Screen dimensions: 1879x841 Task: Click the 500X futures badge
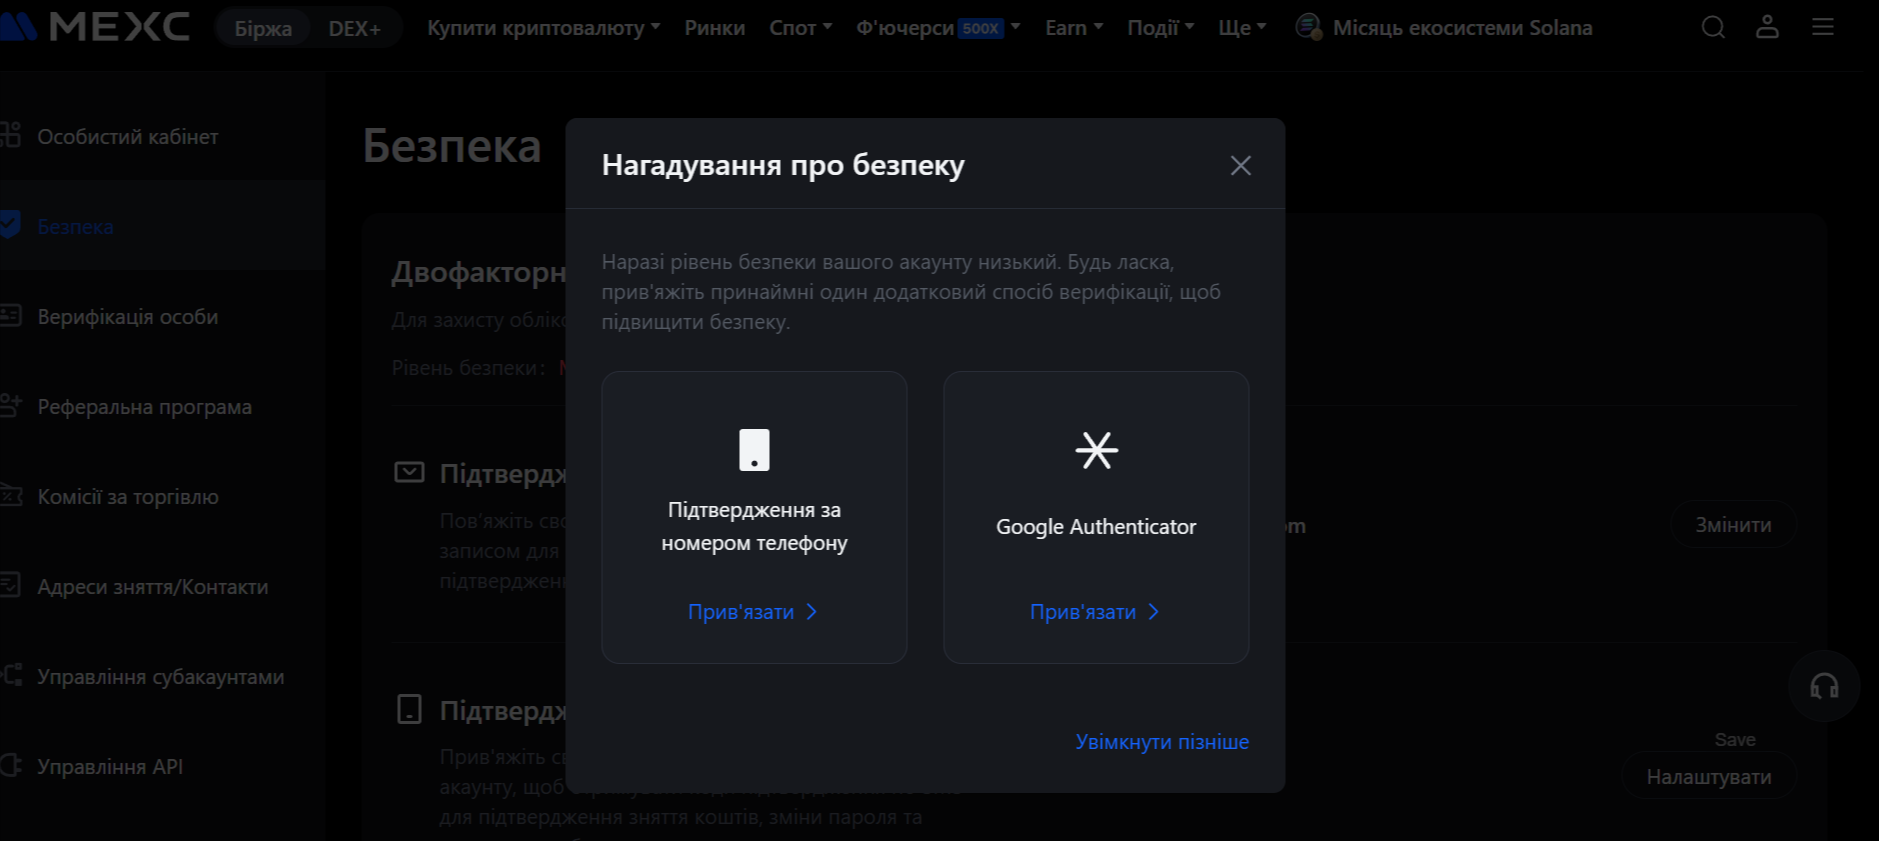pos(980,28)
